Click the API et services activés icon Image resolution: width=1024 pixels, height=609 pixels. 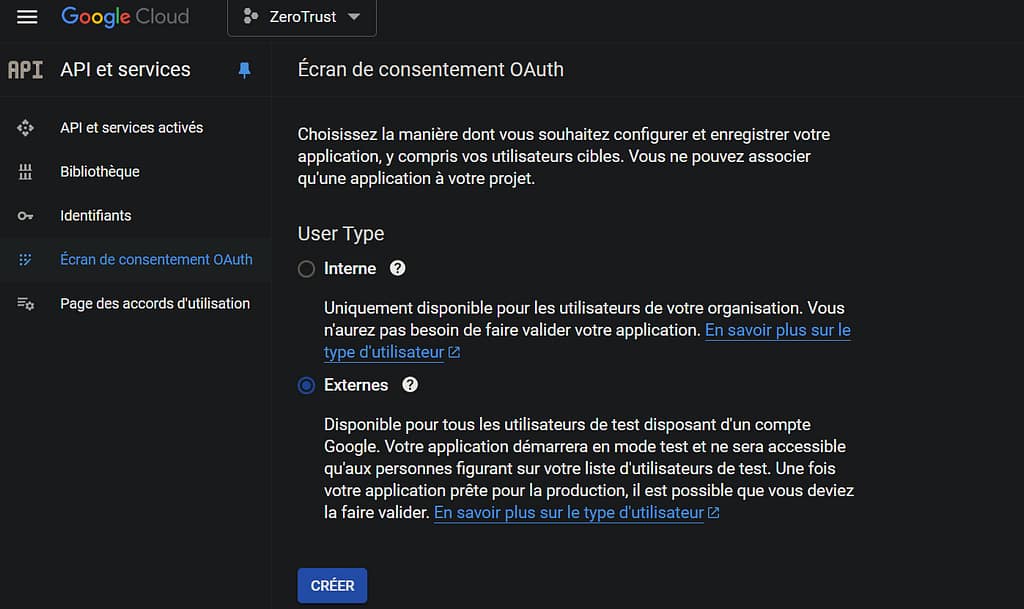(x=26, y=128)
